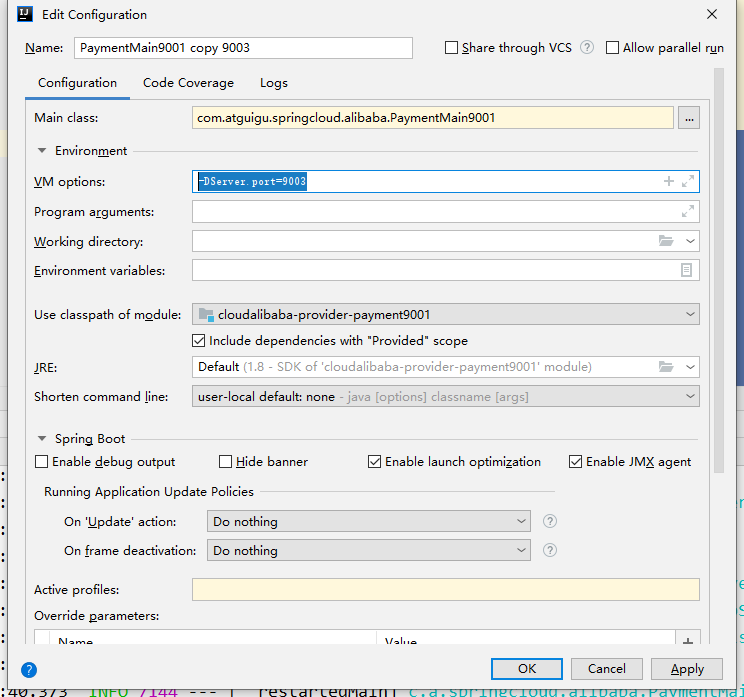The image size is (744, 697).
Task: Close the Edit Configuration dialog
Action: (x=712, y=14)
